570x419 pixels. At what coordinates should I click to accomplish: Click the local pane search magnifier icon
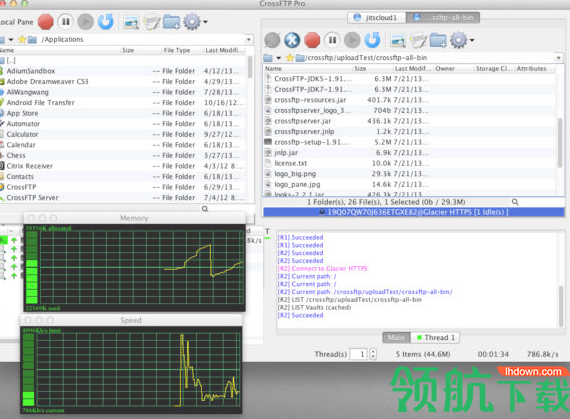pyautogui.click(x=205, y=209)
